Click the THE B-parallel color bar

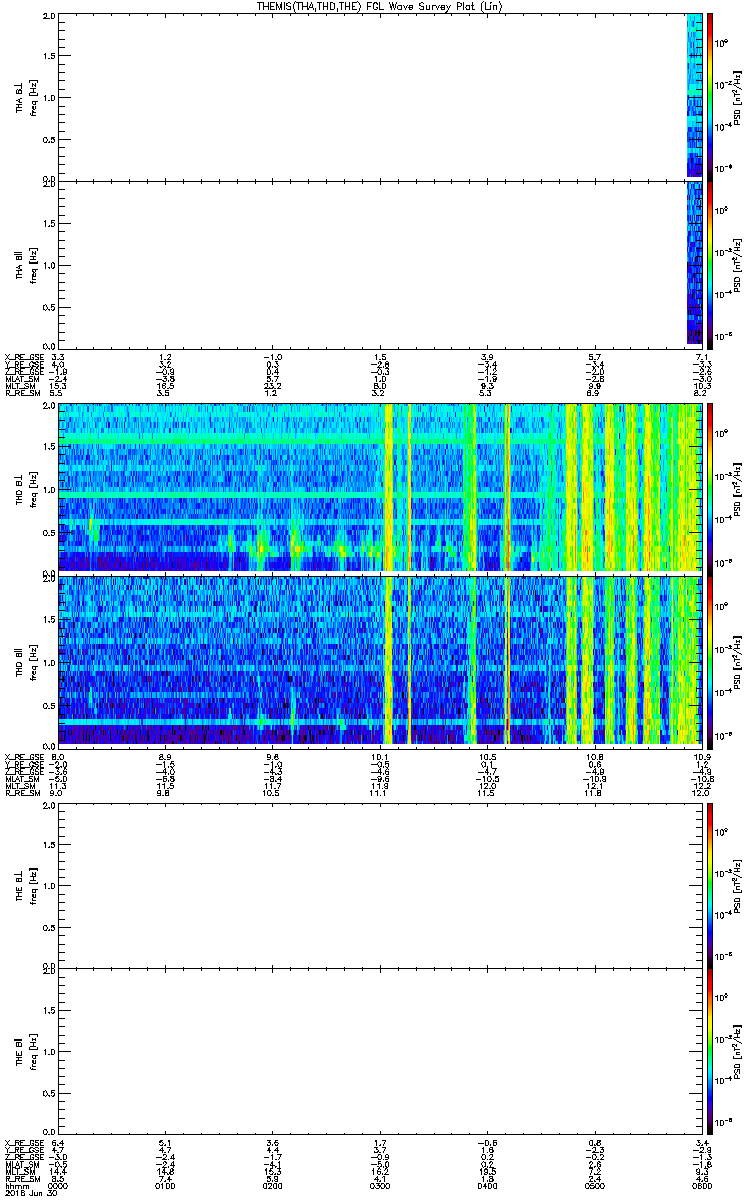coord(710,1050)
